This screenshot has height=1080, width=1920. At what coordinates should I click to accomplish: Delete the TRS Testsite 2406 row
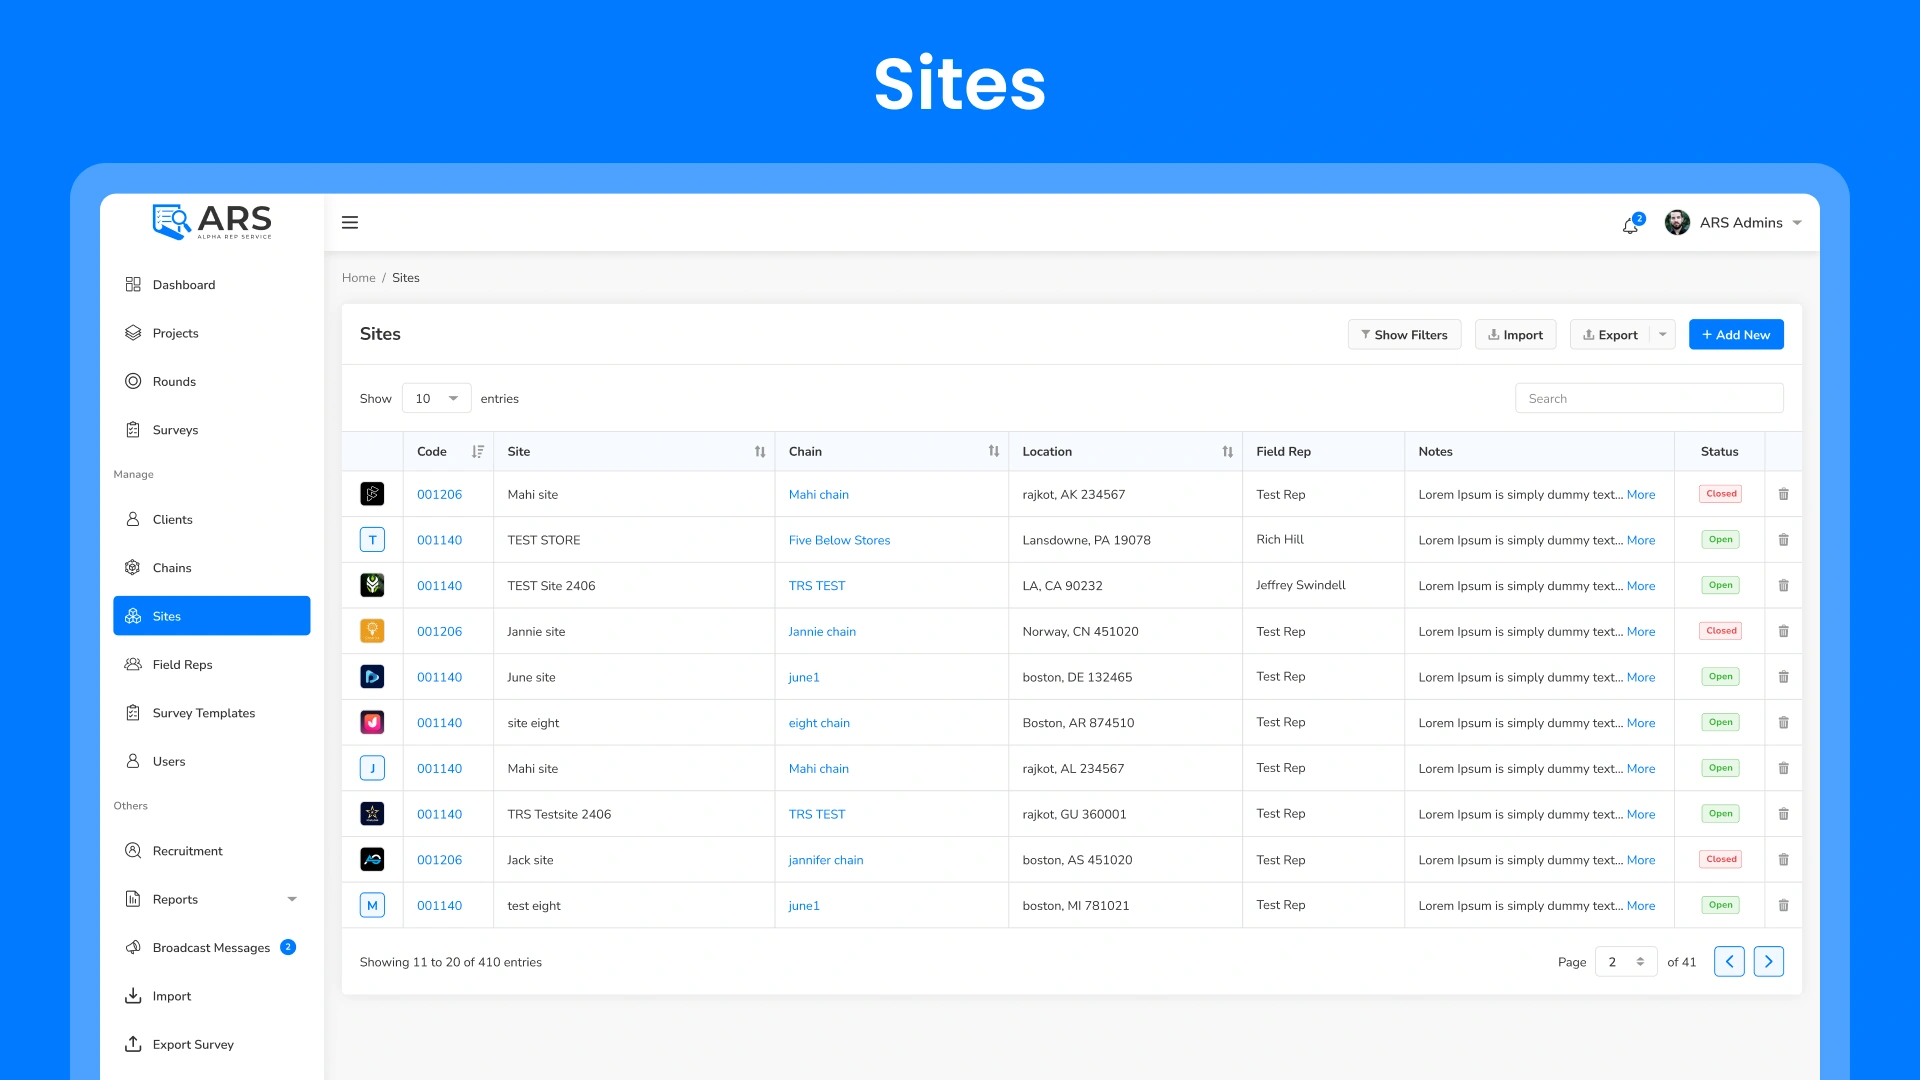(x=1783, y=814)
